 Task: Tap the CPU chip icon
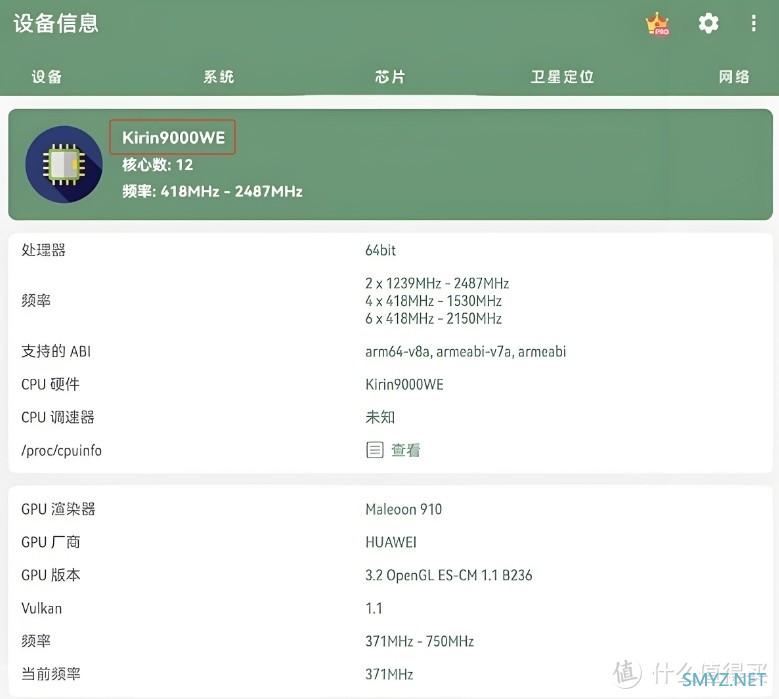coord(64,164)
